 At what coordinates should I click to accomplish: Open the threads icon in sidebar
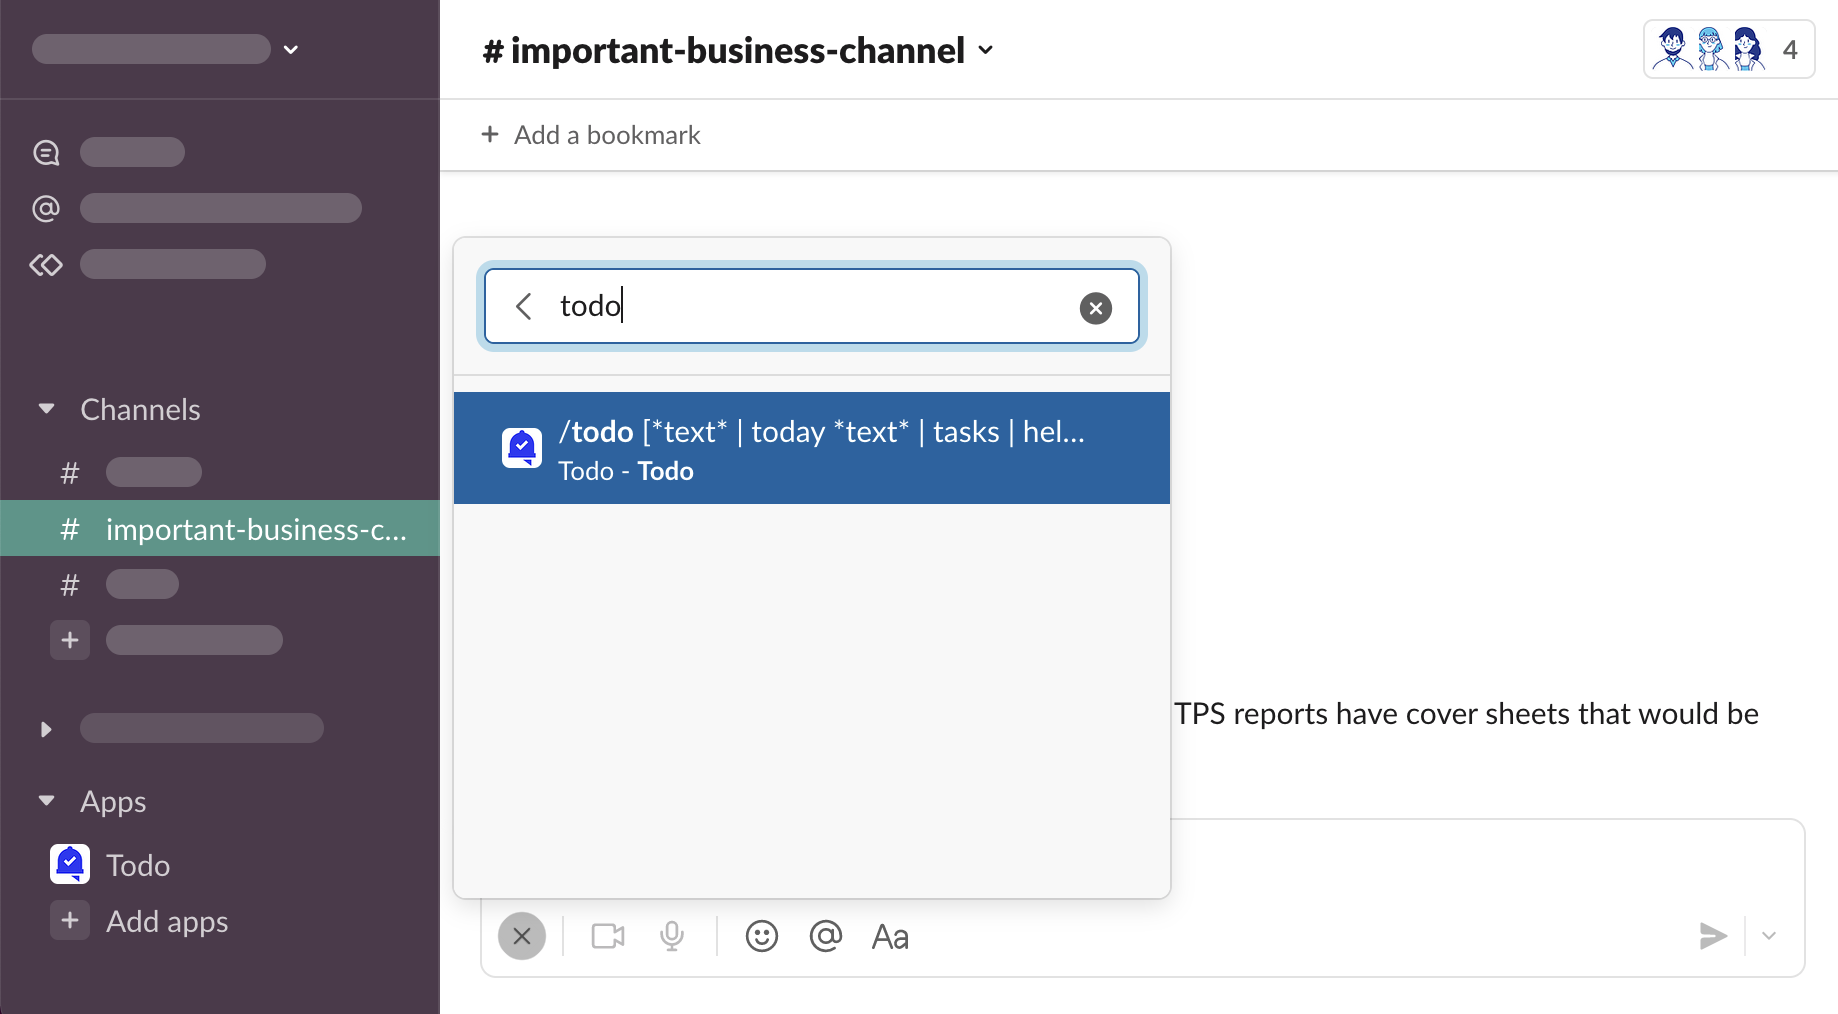[x=46, y=152]
